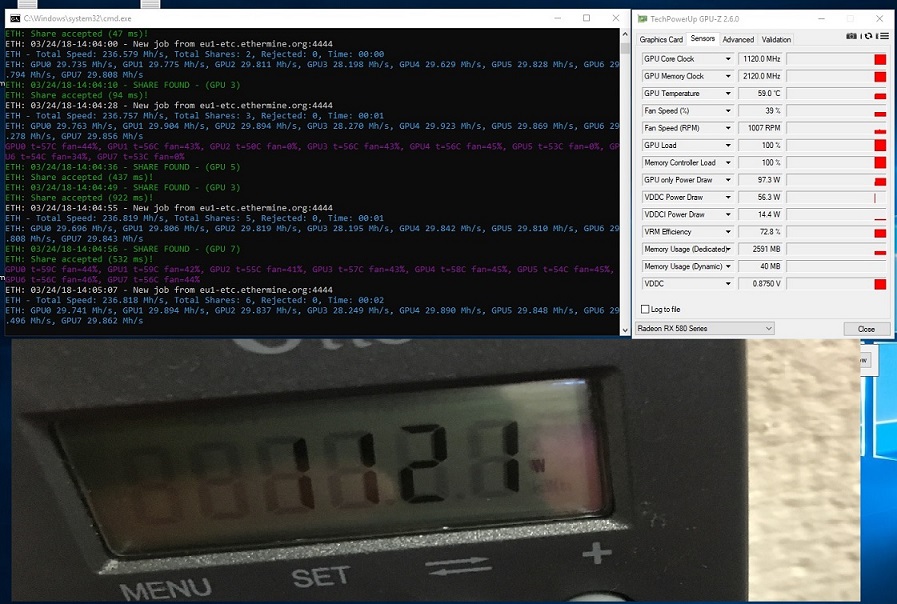The image size is (897, 604).
Task: Click the GPU-Z title bar app icon
Action: click(x=645, y=18)
